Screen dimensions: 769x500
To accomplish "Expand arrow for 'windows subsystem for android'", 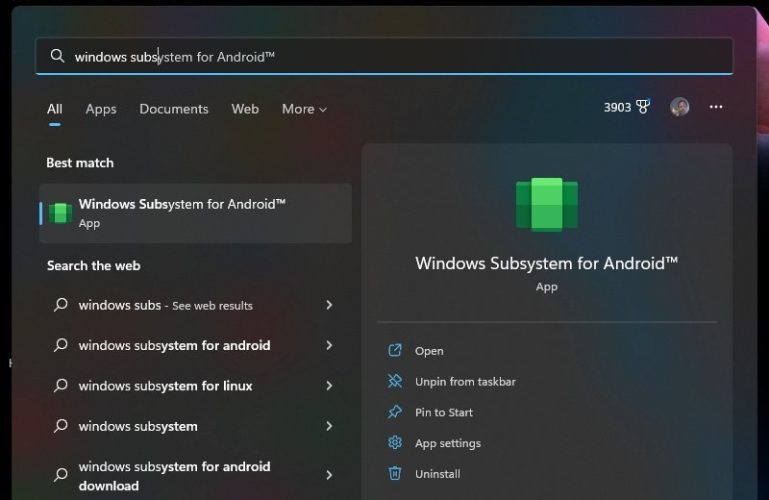I will [329, 346].
